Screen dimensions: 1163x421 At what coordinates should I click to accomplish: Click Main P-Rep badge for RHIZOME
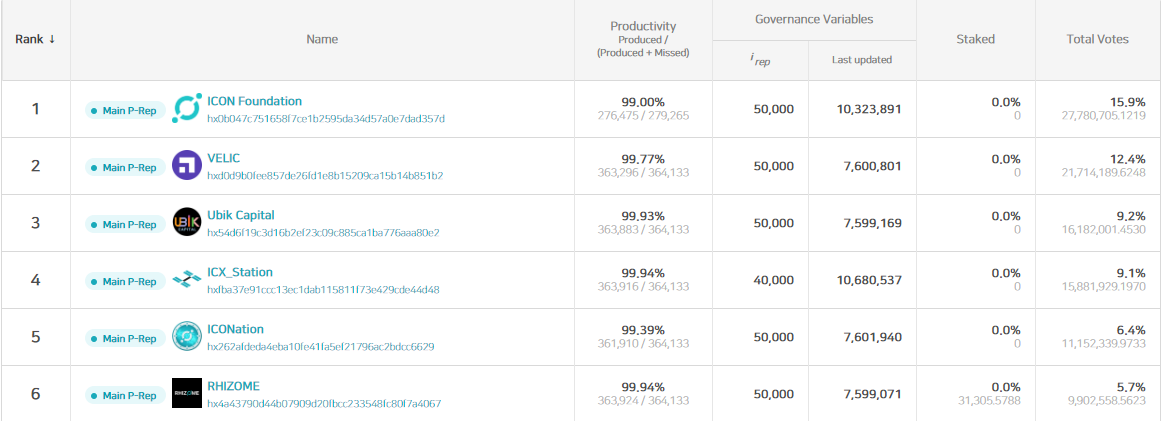[125, 396]
